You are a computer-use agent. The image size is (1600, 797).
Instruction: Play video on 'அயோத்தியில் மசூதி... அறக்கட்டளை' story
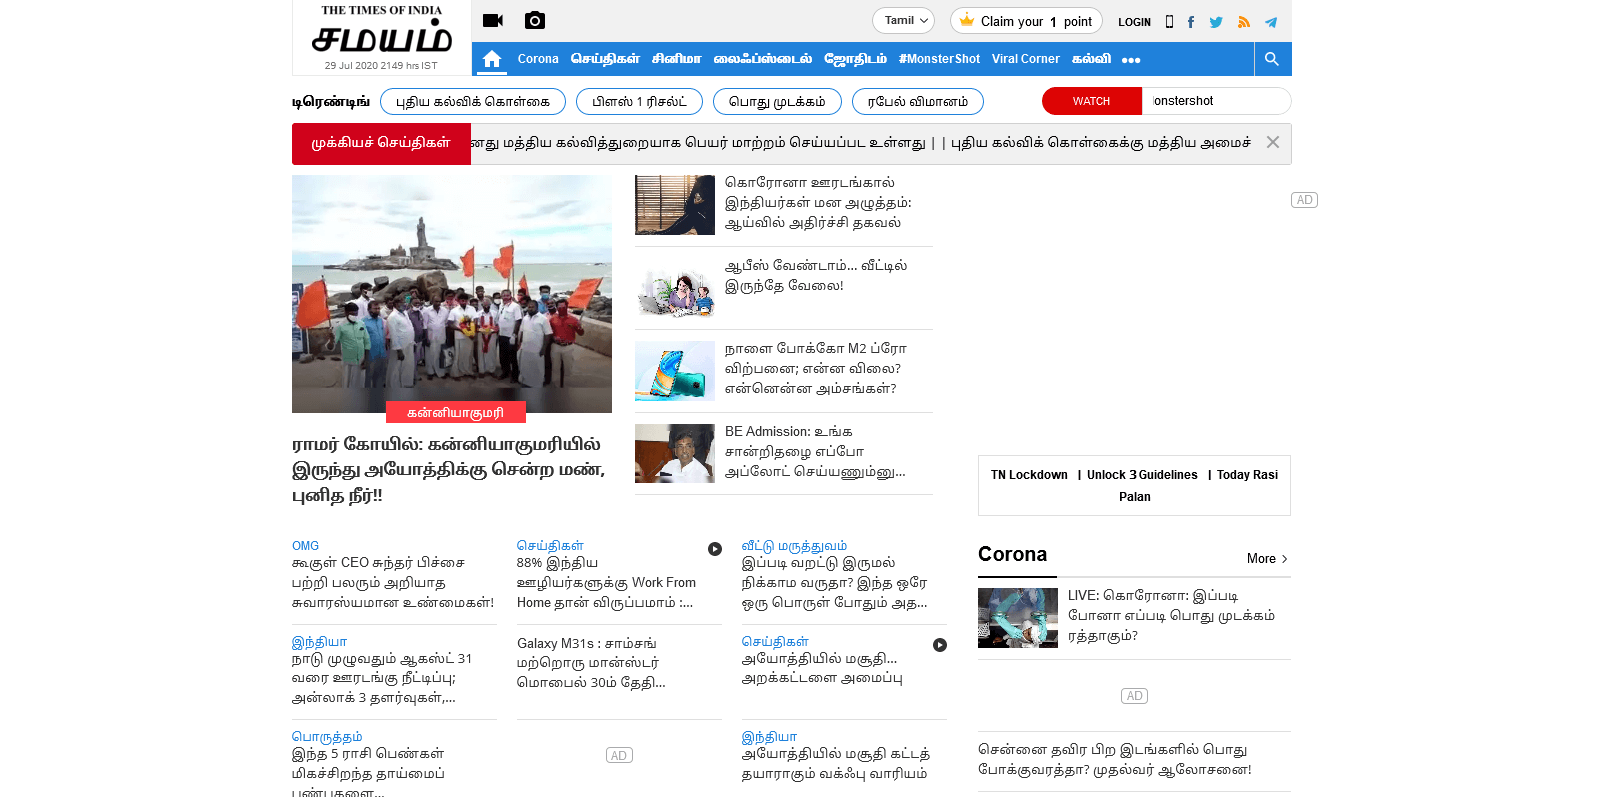coord(940,645)
